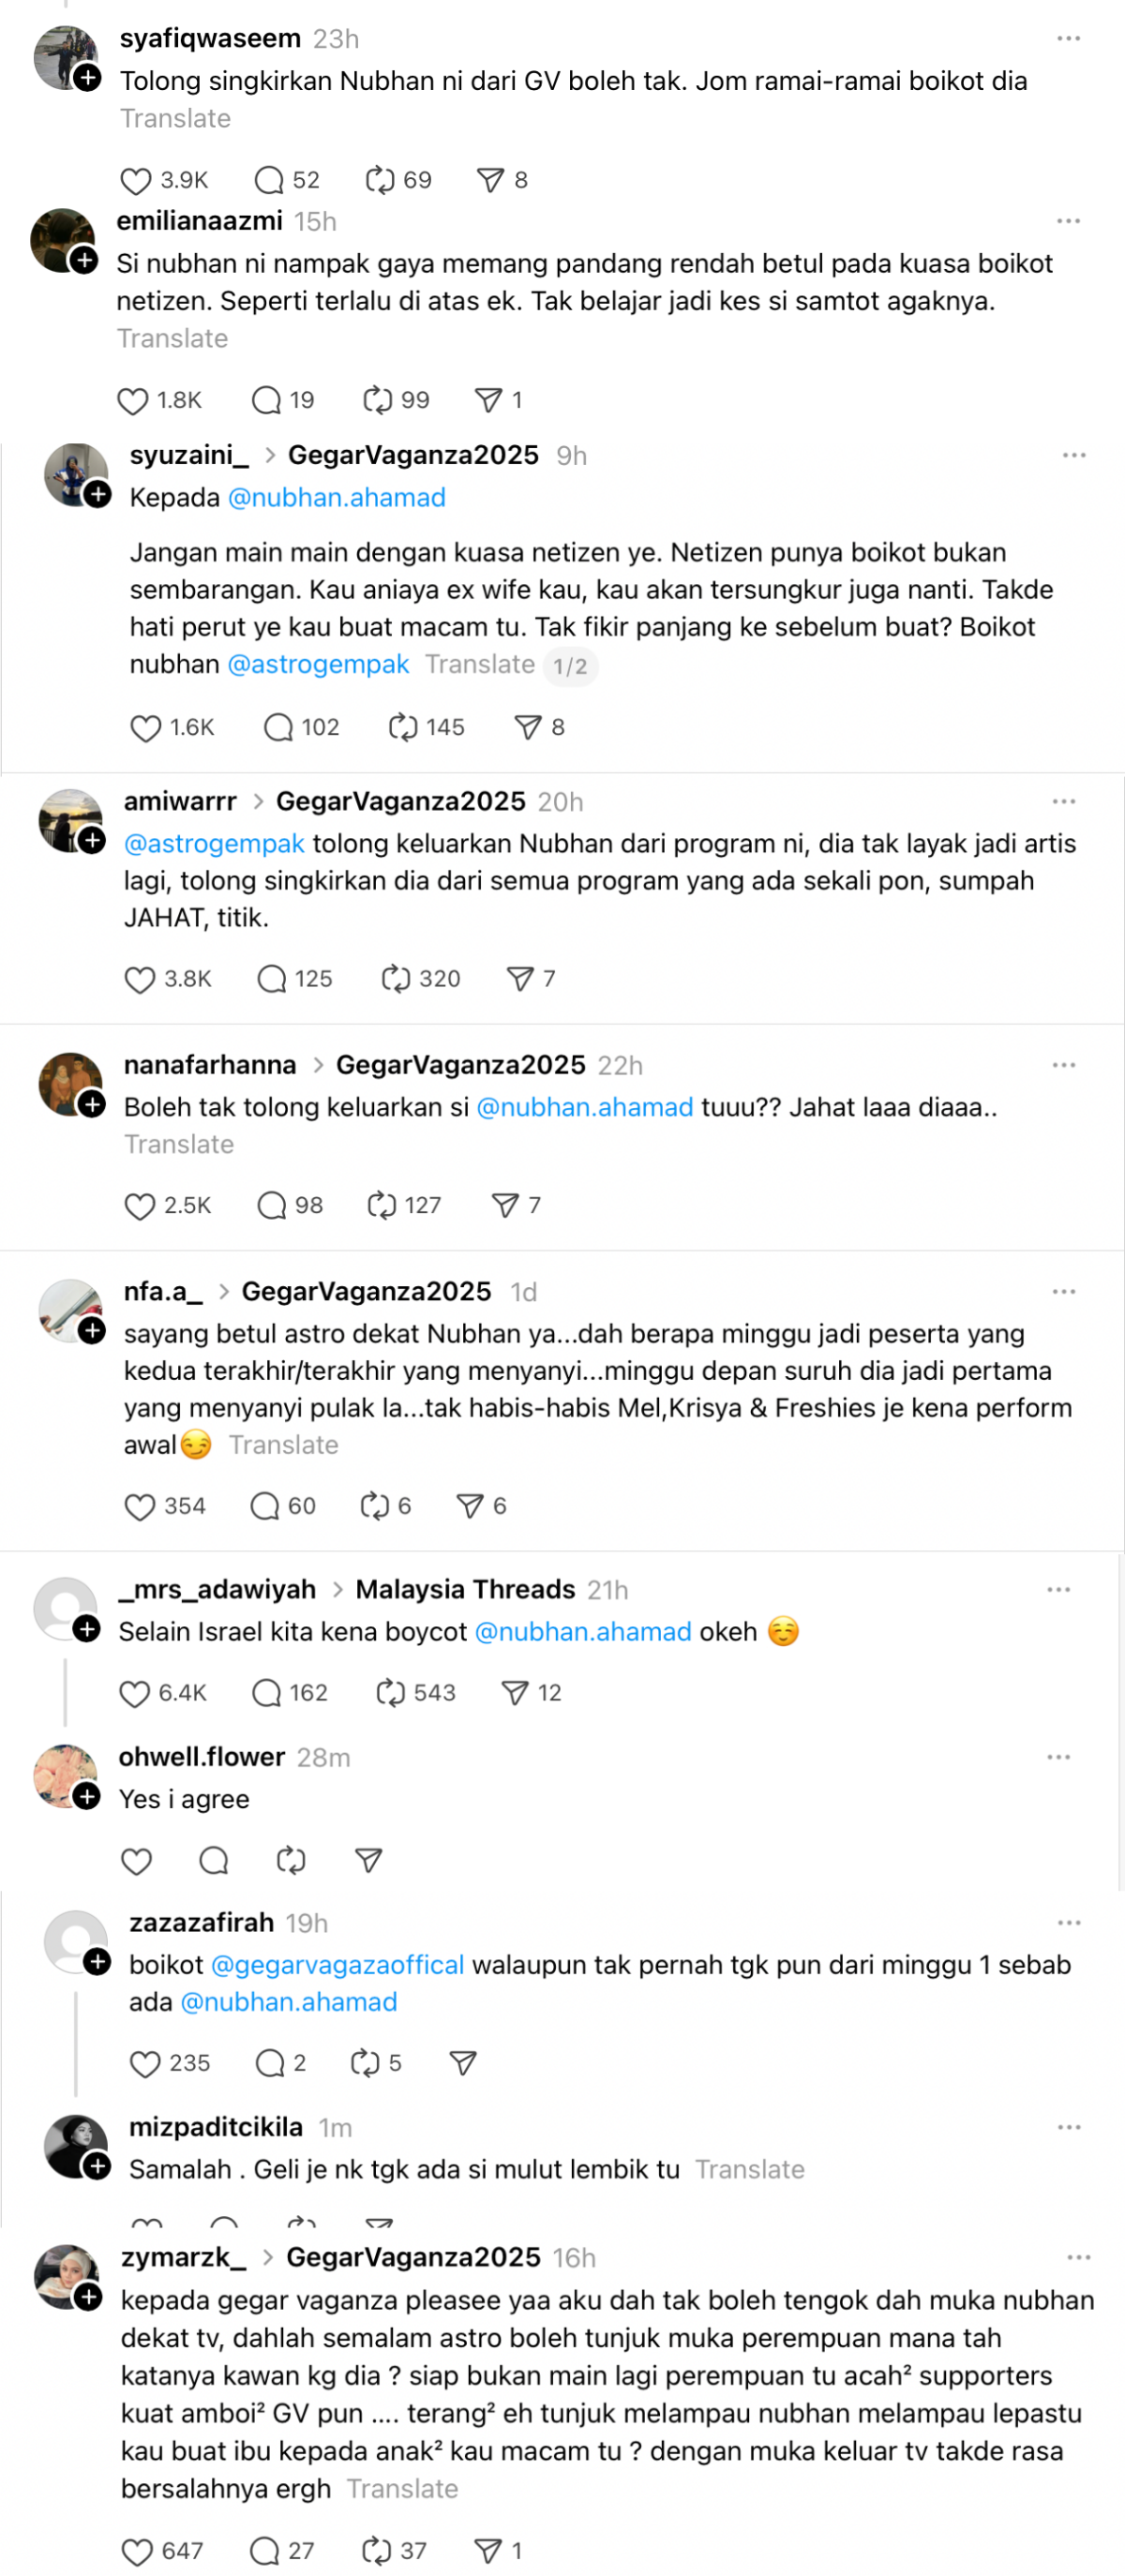This screenshot has width=1125, height=2576.
Task: Repost nanafarhanna's post
Action: coord(382,1206)
